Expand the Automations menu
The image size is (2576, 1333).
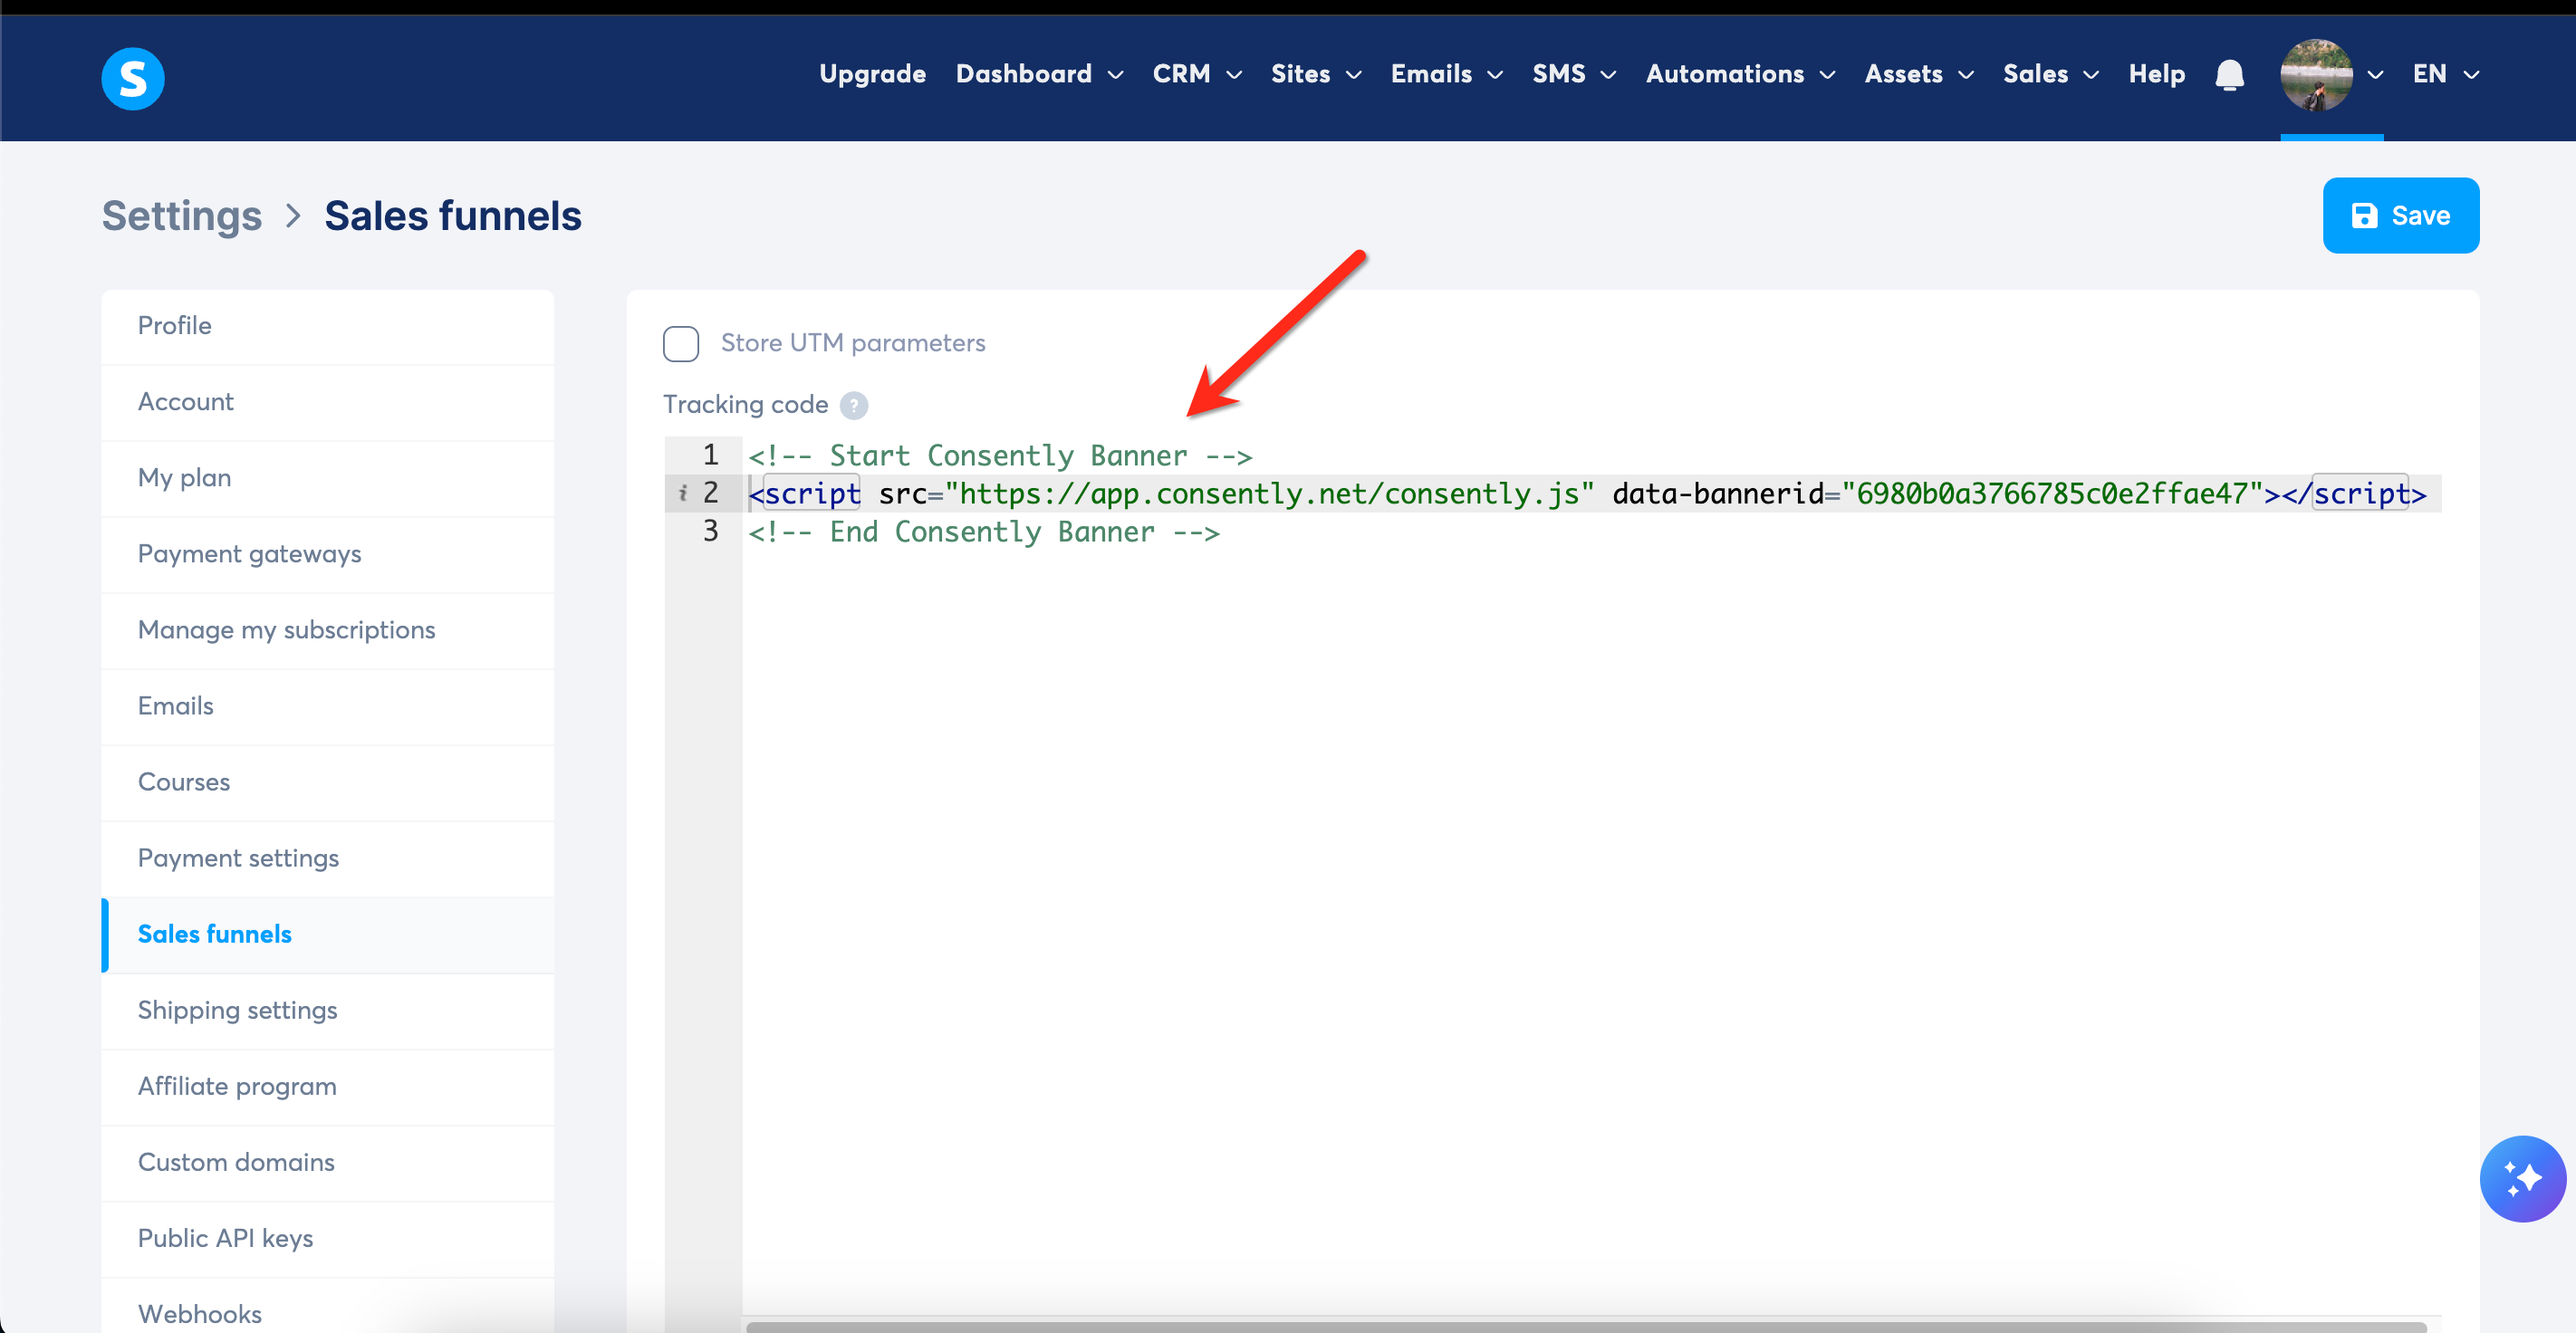[1739, 74]
